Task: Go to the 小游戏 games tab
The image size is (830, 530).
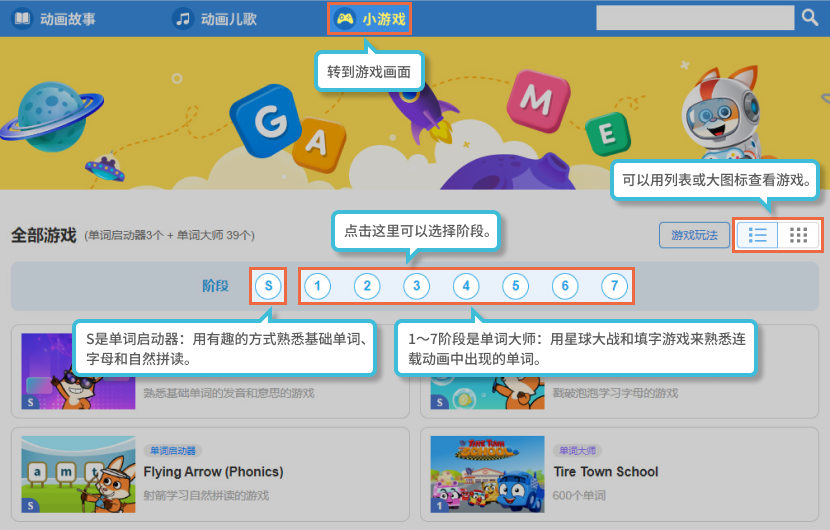Action: pyautogui.click(x=371, y=18)
